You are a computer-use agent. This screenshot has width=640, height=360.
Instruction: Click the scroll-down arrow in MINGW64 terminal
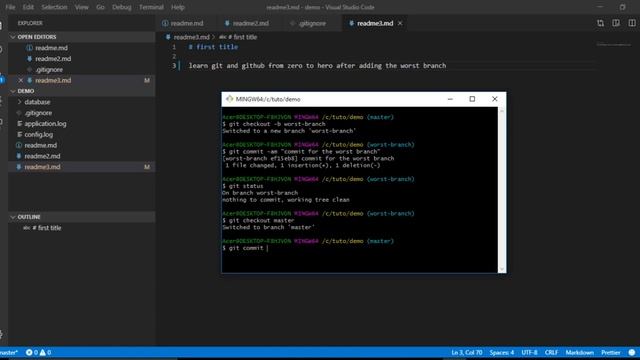(502, 269)
